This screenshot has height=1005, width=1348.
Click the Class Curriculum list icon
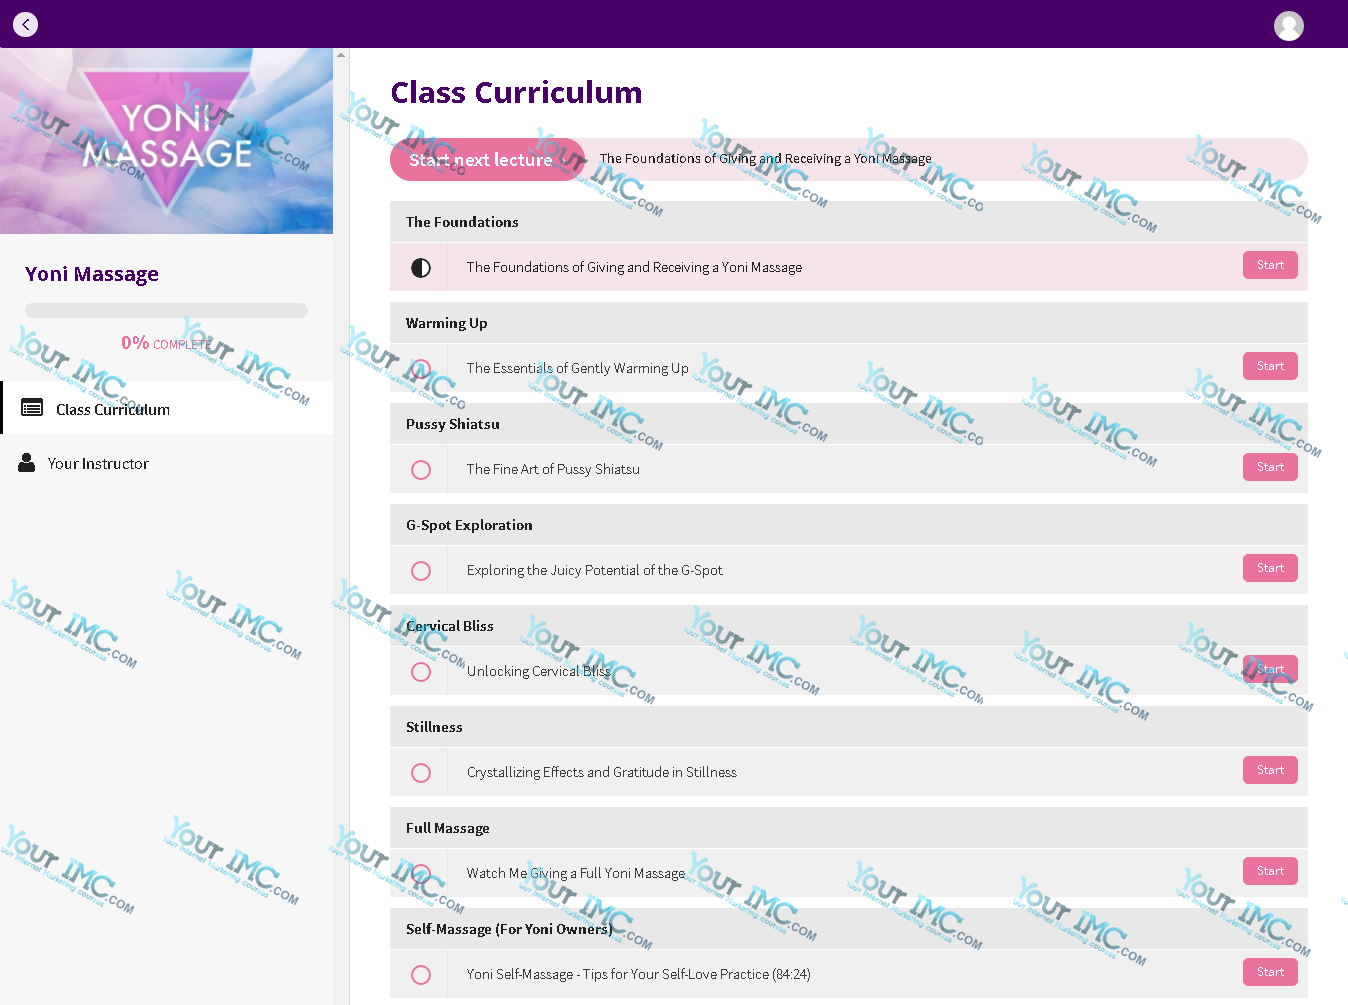click(x=32, y=408)
